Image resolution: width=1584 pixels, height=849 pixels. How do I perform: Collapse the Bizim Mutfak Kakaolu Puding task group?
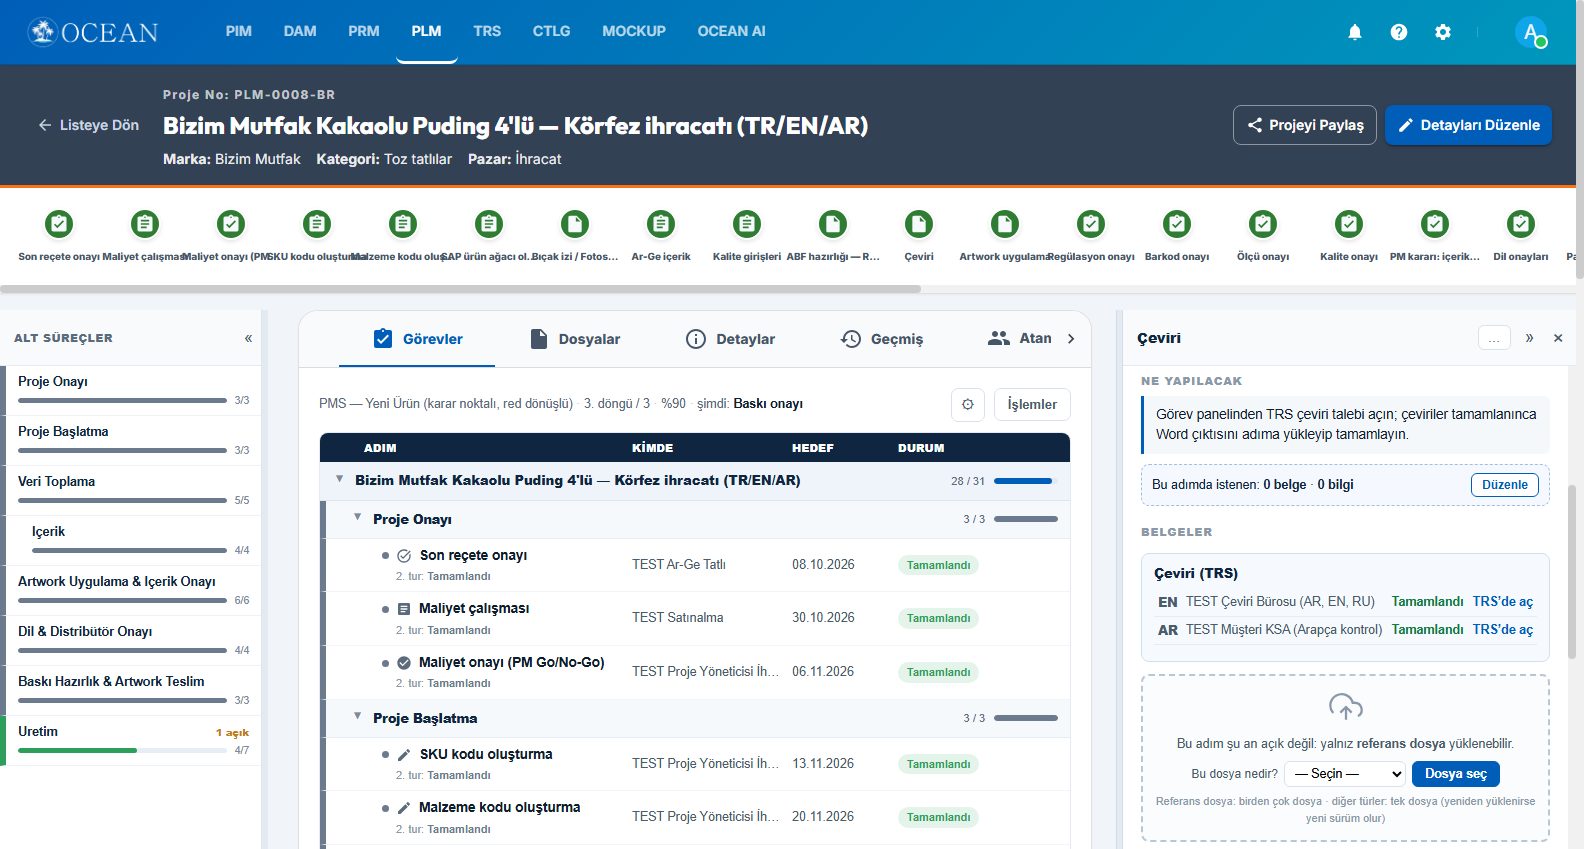click(x=340, y=479)
